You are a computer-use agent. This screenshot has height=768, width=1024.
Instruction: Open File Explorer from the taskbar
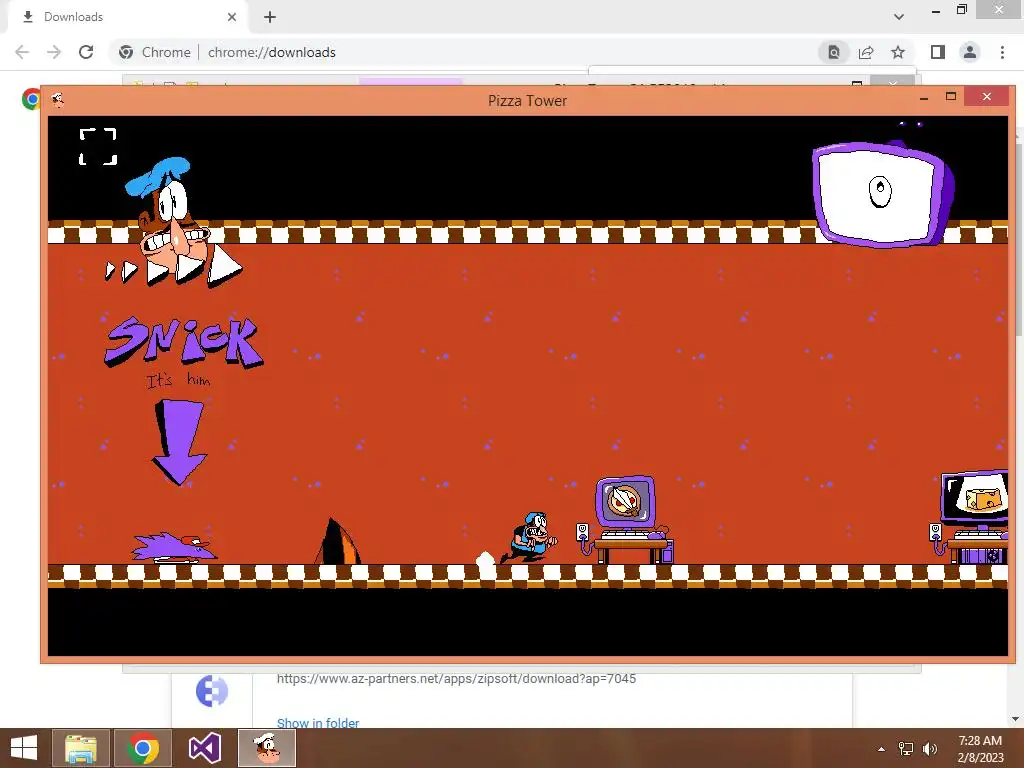[80, 748]
